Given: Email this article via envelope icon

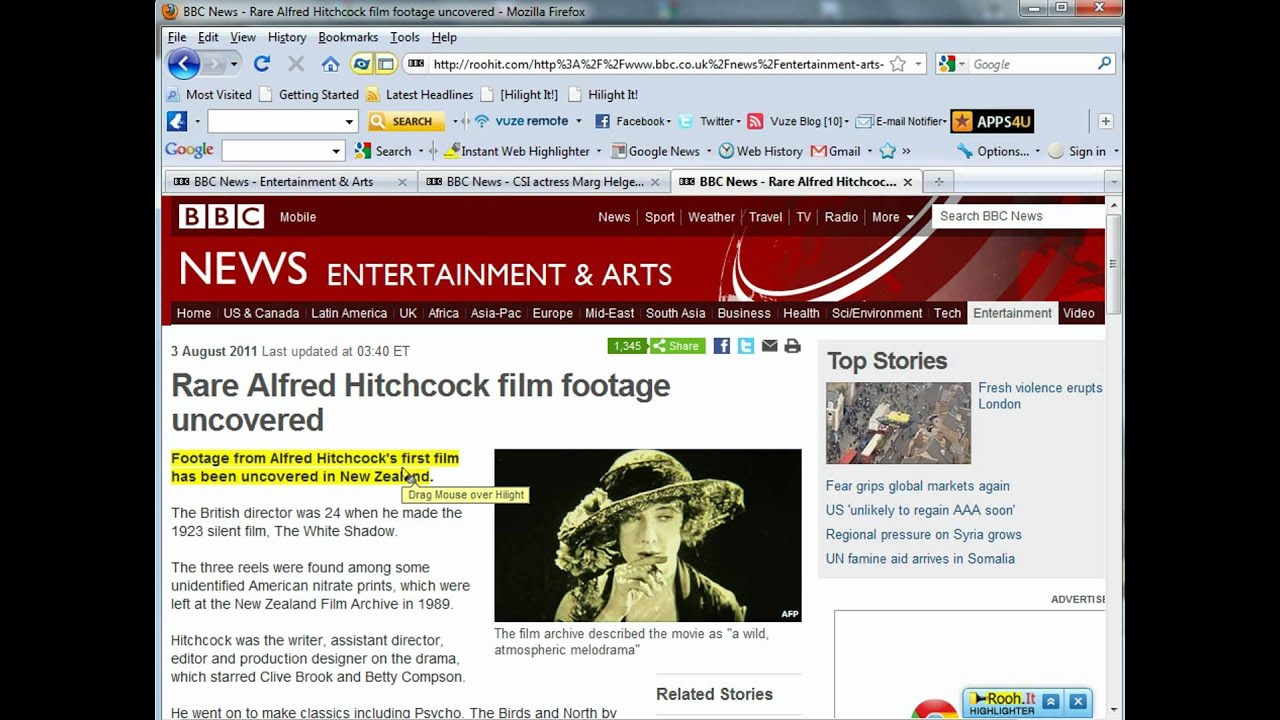Looking at the screenshot, I should click(769, 346).
